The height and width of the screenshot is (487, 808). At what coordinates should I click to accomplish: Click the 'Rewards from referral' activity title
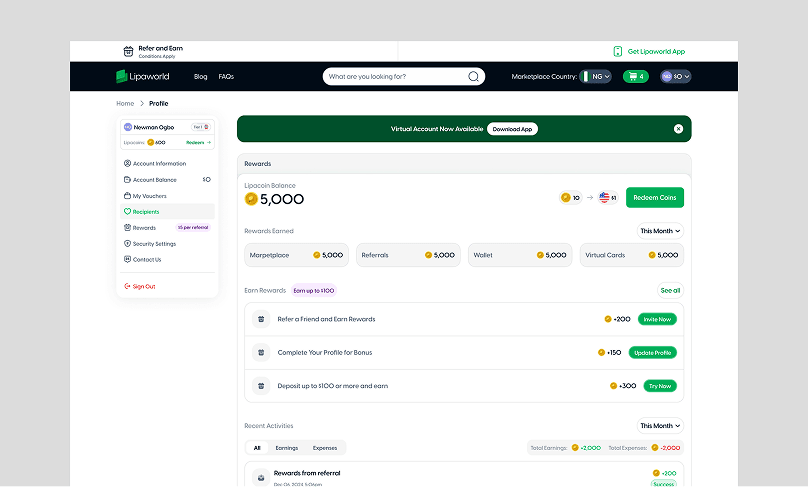[307, 473]
